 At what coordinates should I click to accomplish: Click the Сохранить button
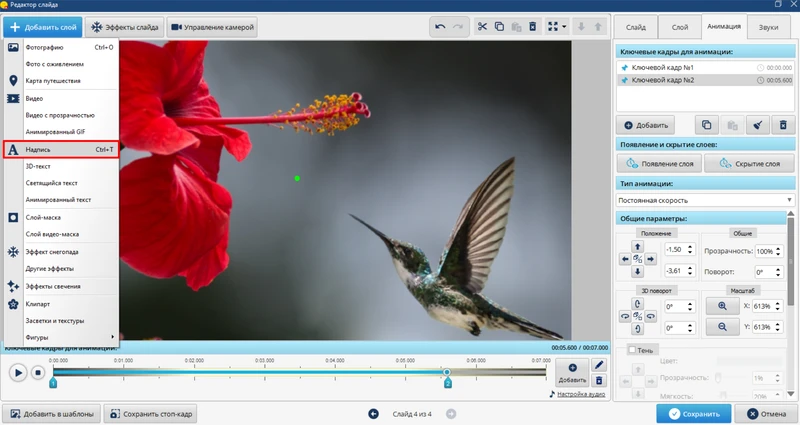pos(693,413)
